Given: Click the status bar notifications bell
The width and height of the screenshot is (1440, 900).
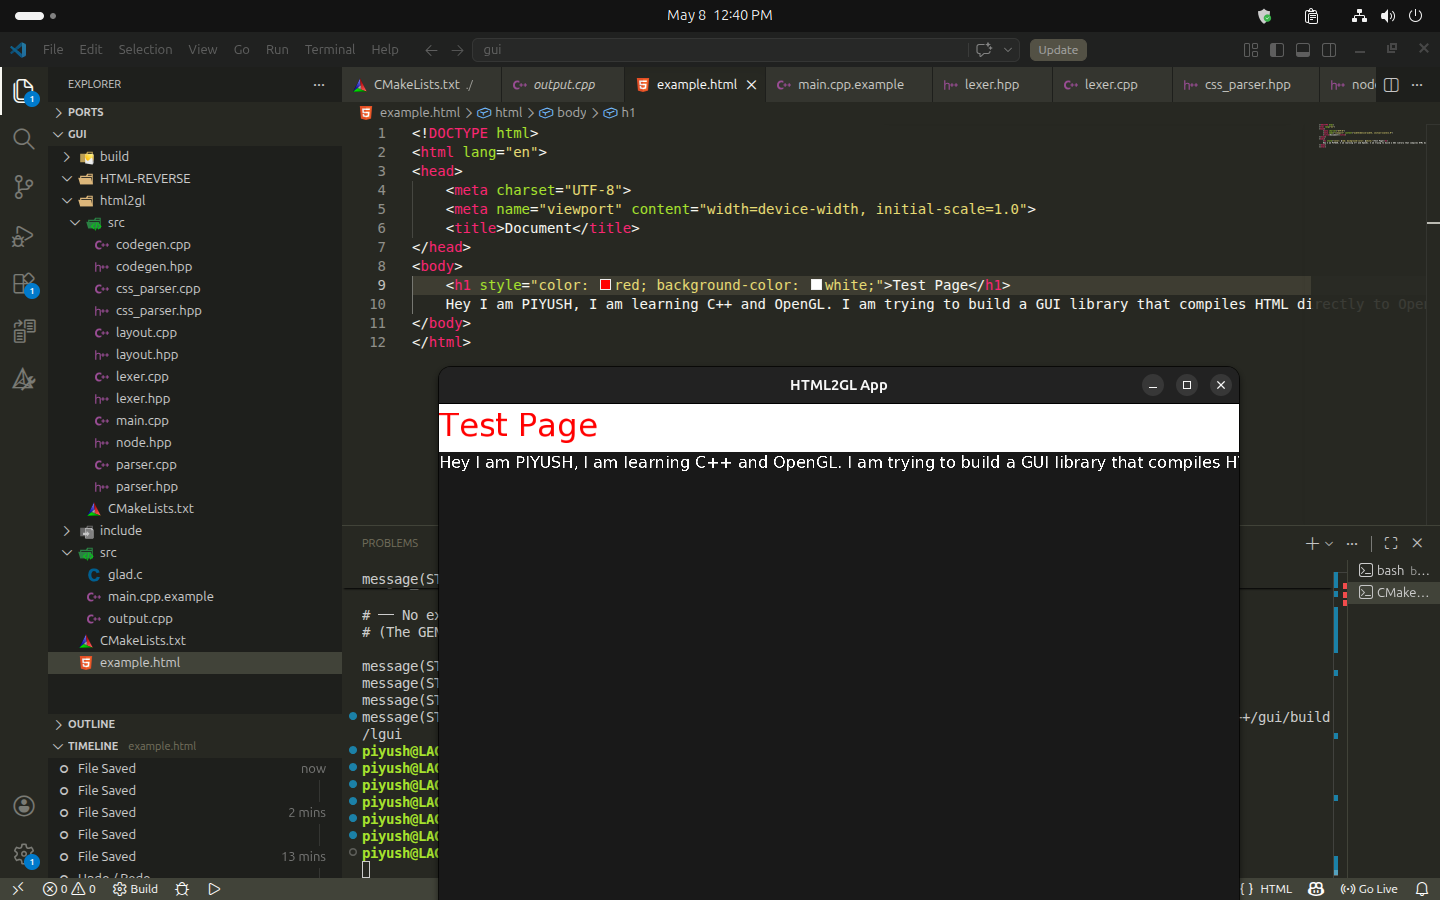Looking at the screenshot, I should tap(1422, 889).
